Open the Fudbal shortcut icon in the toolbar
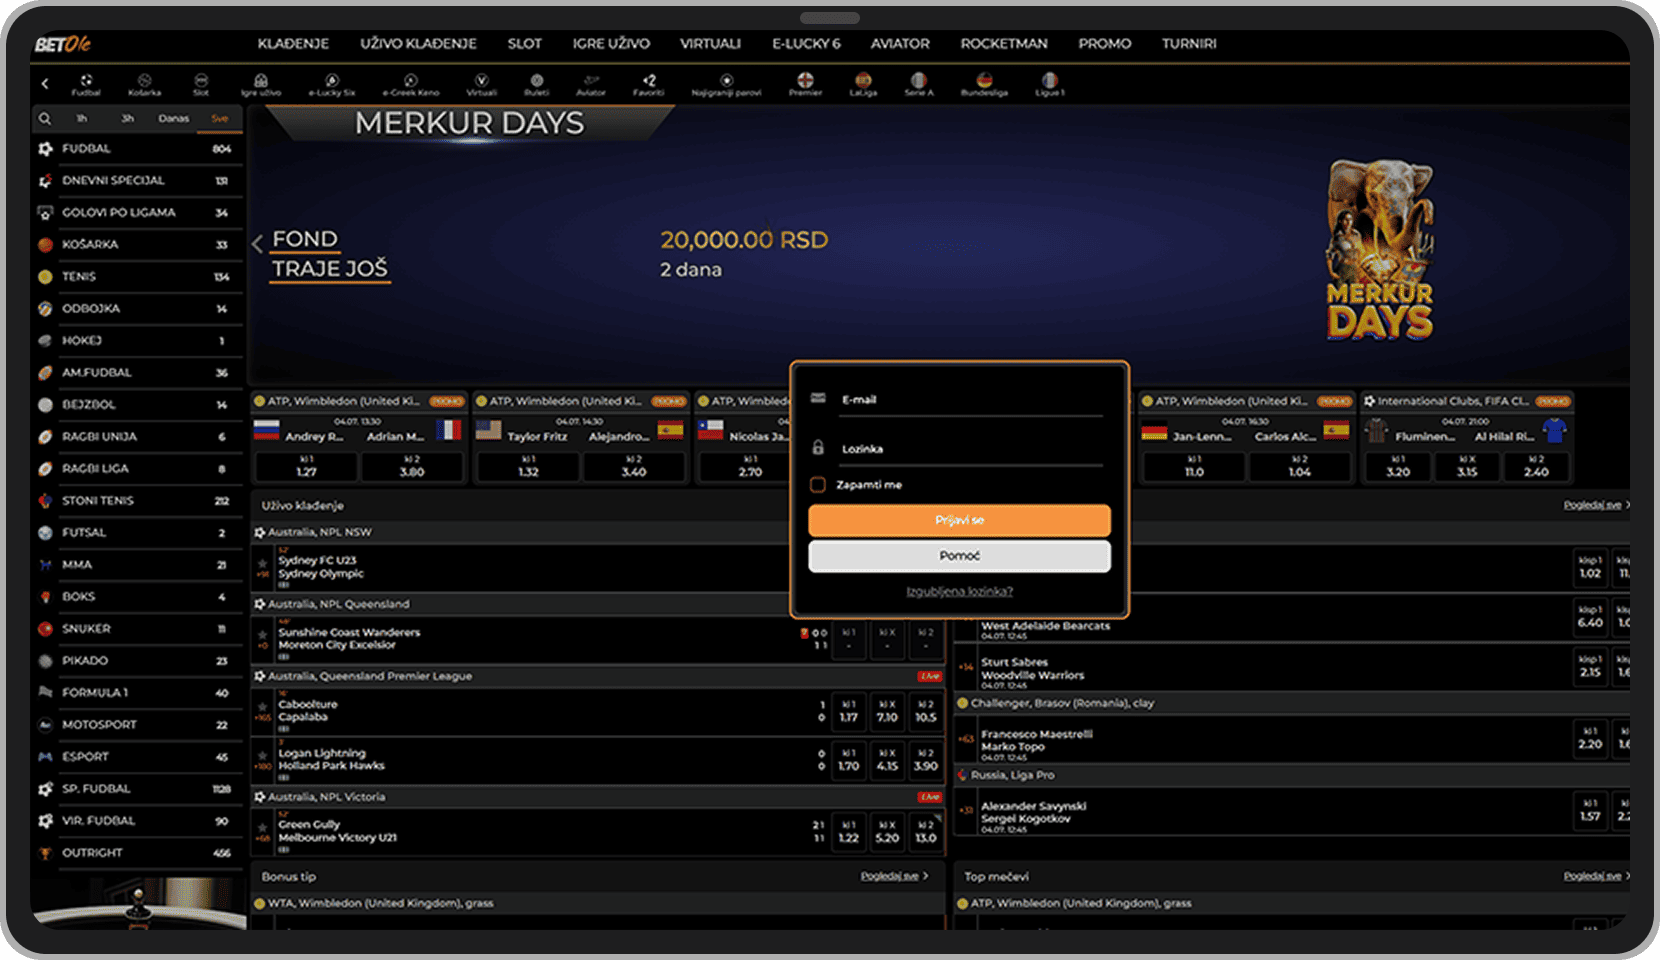Image resolution: width=1660 pixels, height=960 pixels. 86,84
